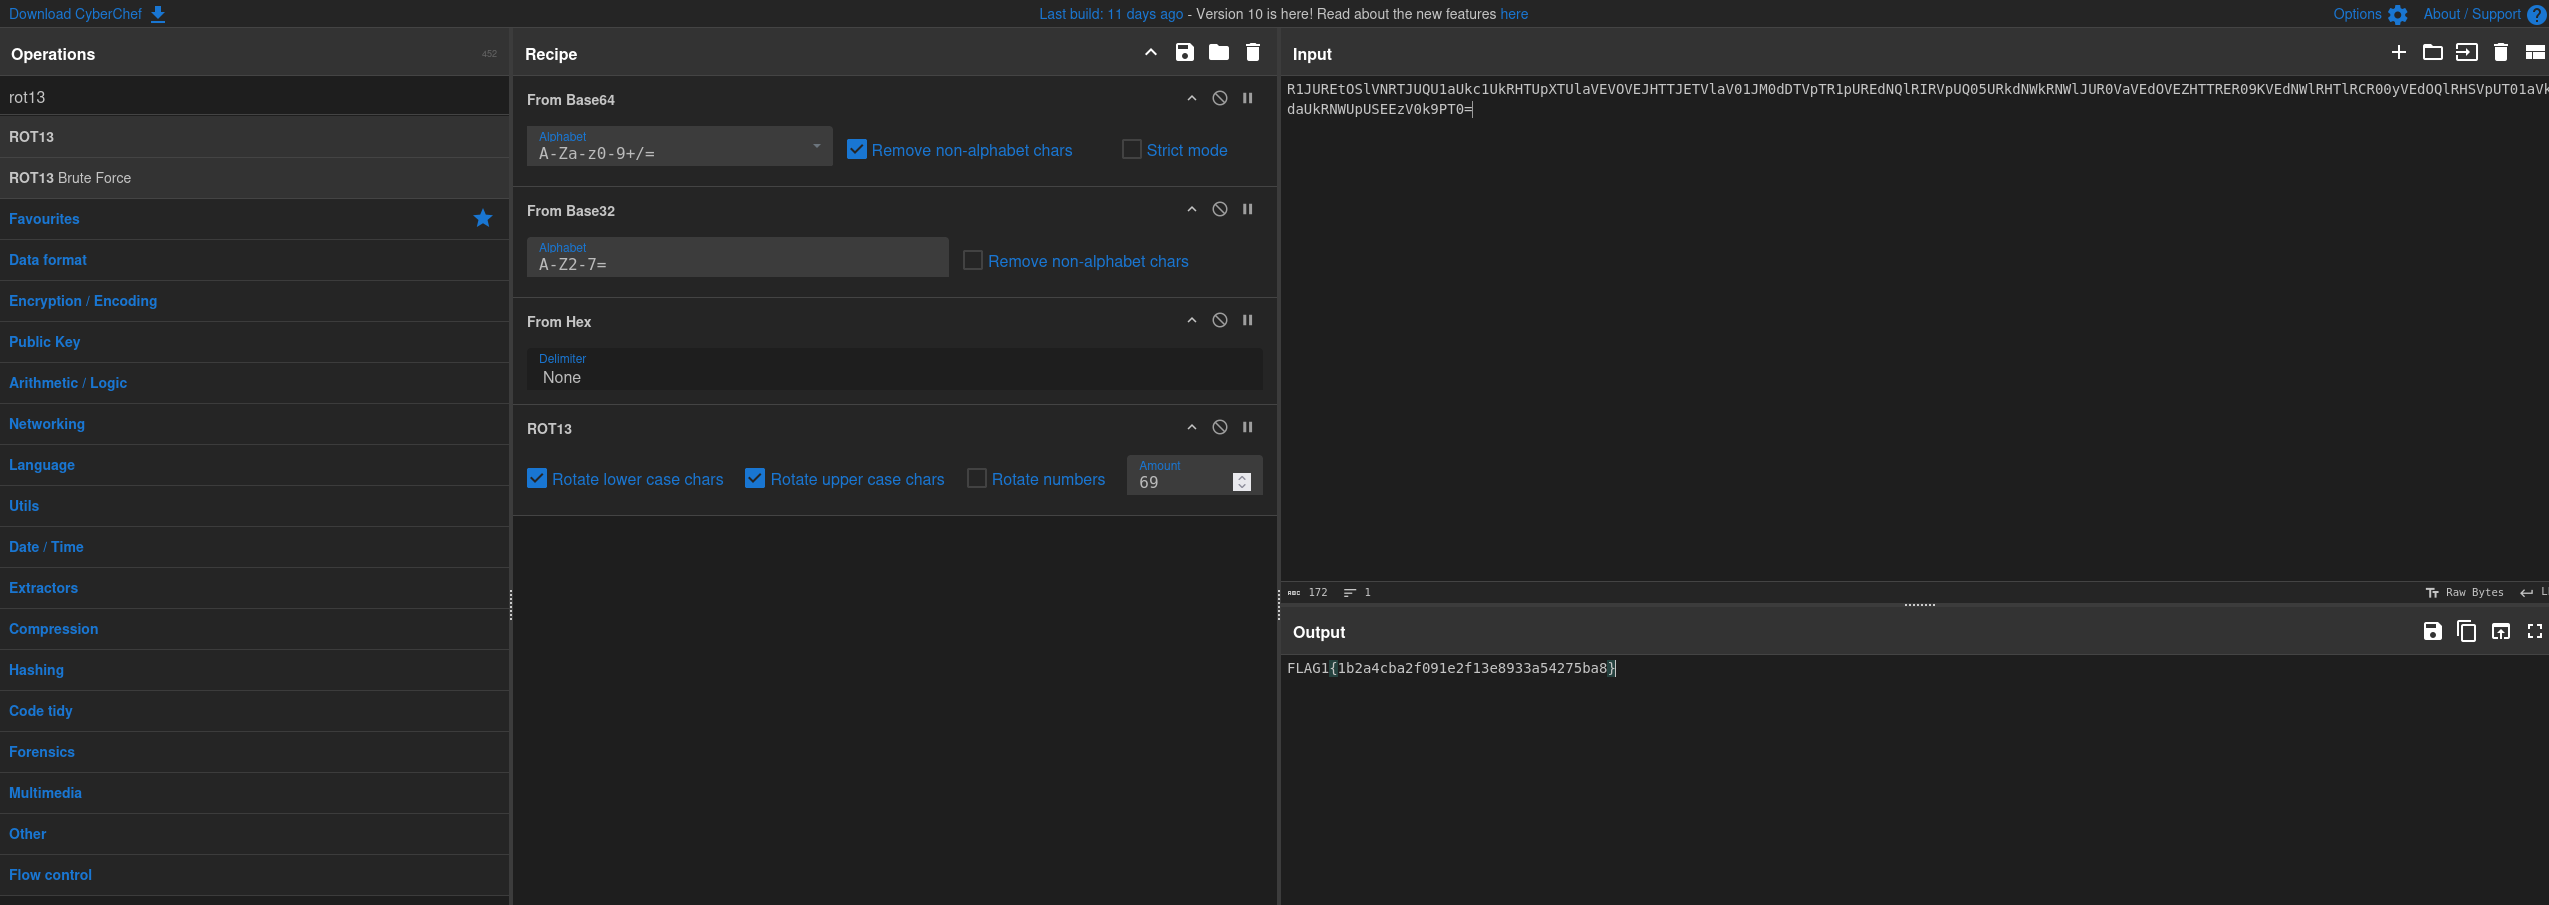Toggle Base64 Remove non-alphabet chars checkbox
The width and height of the screenshot is (2549, 905).
pyautogui.click(x=857, y=149)
